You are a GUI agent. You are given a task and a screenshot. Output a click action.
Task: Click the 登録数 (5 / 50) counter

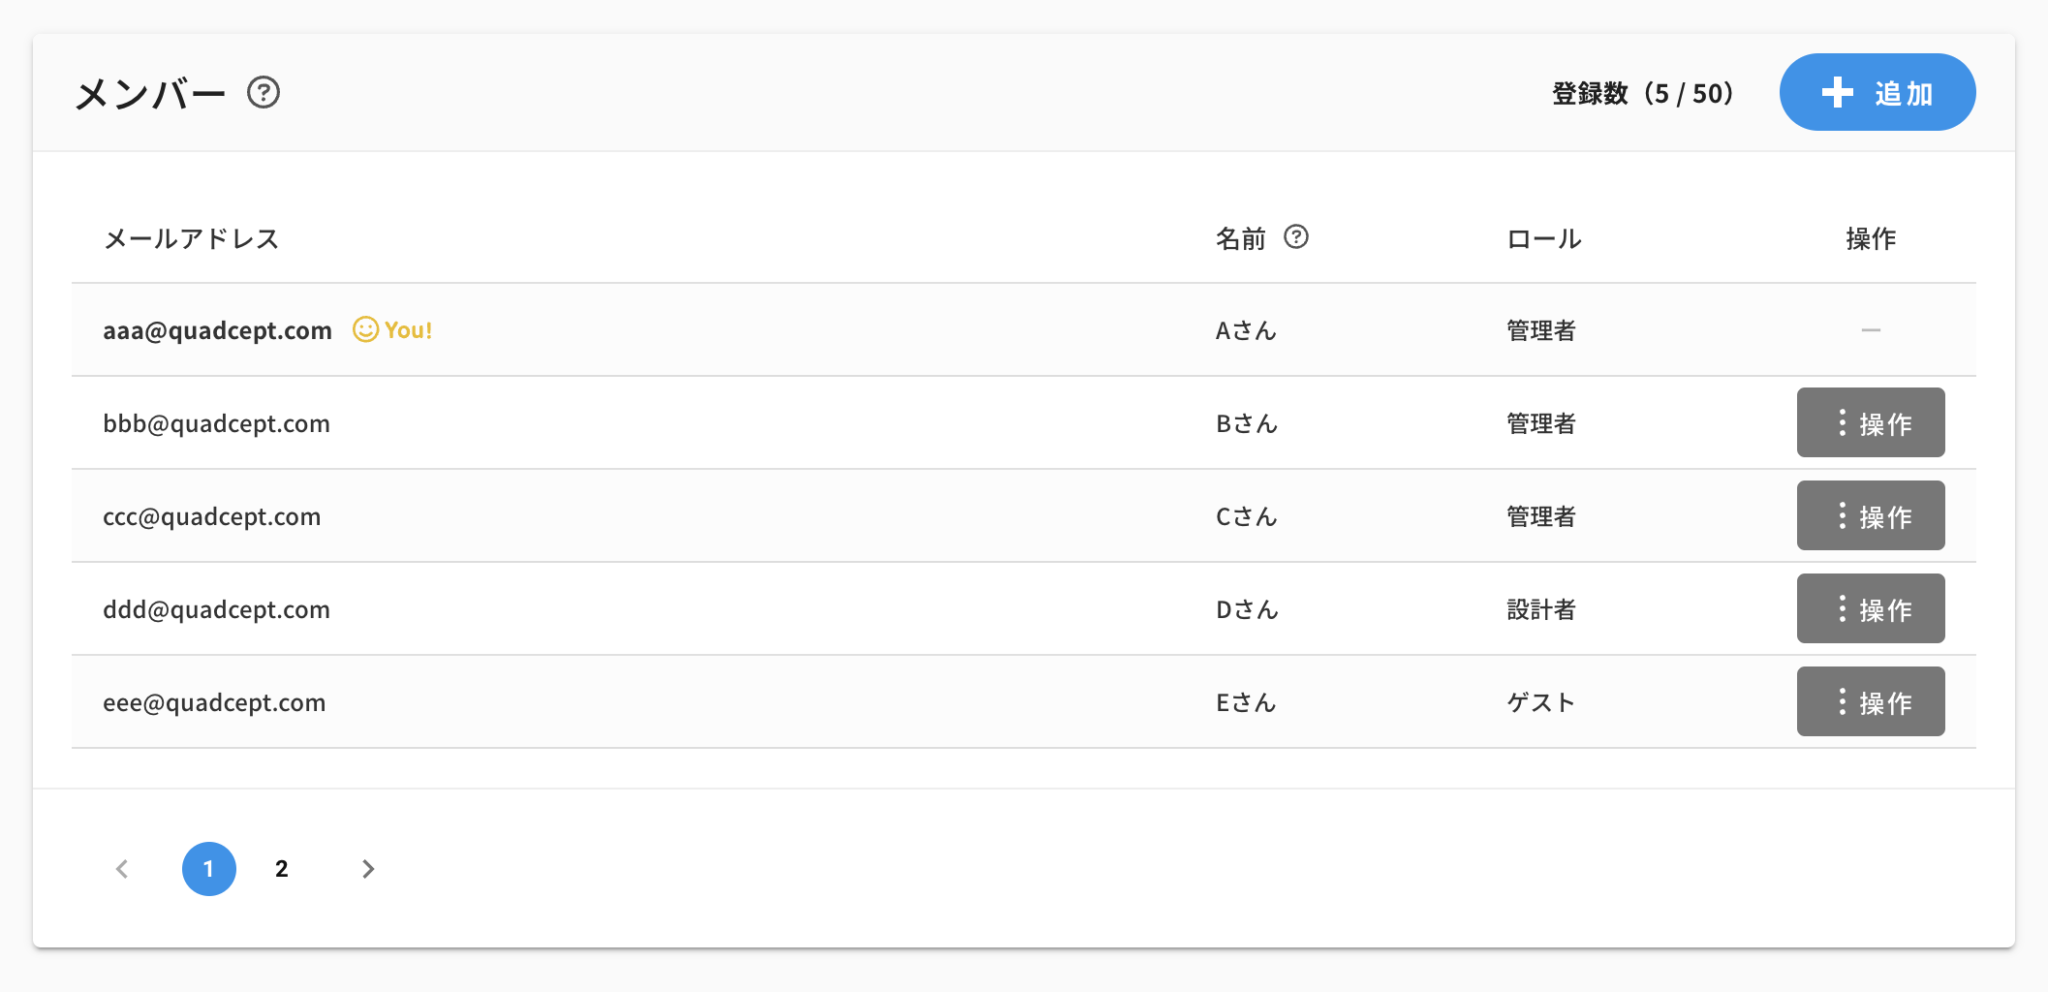1642,94
